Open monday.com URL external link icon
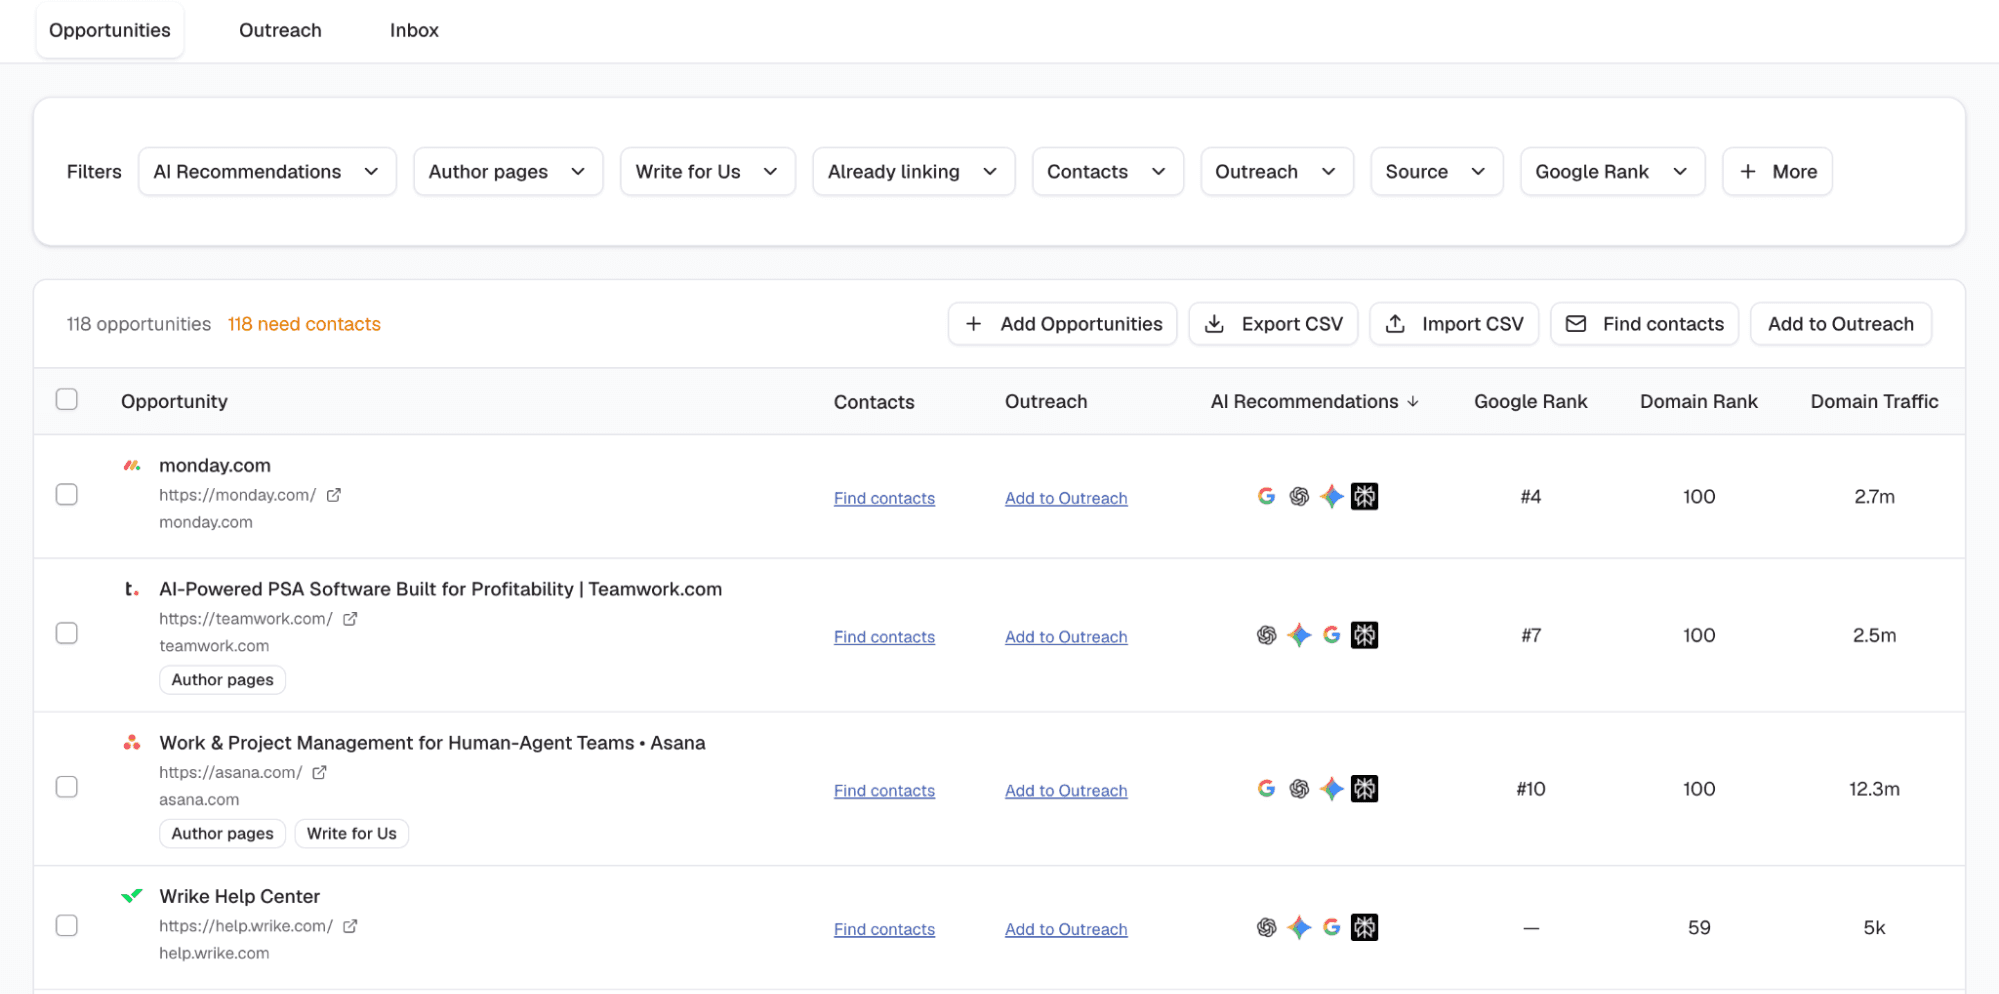The image size is (1999, 994). point(334,495)
